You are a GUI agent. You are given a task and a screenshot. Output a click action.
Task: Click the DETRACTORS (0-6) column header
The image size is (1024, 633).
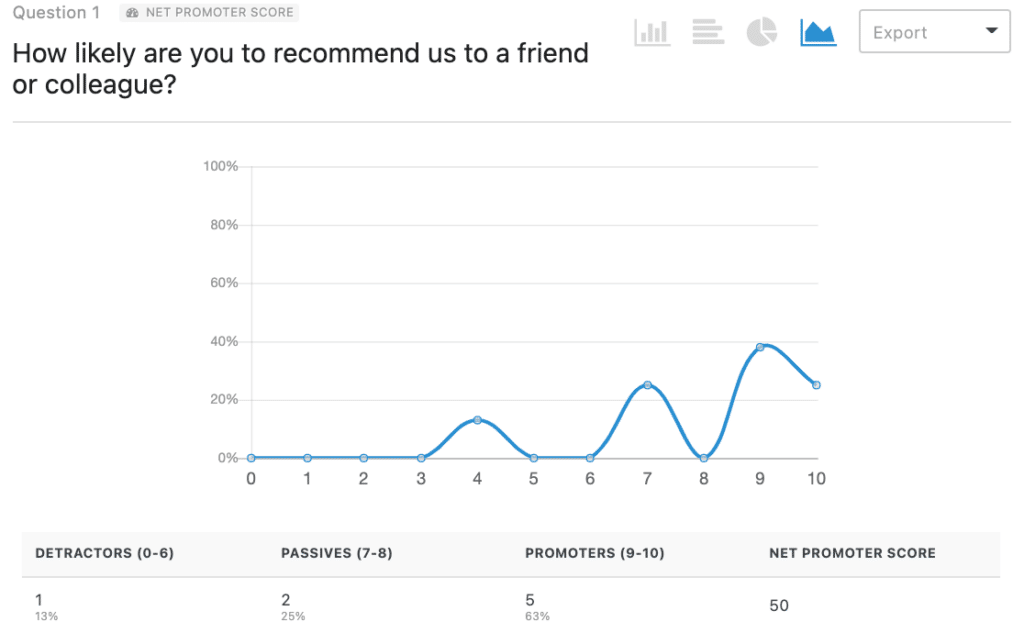(x=104, y=553)
